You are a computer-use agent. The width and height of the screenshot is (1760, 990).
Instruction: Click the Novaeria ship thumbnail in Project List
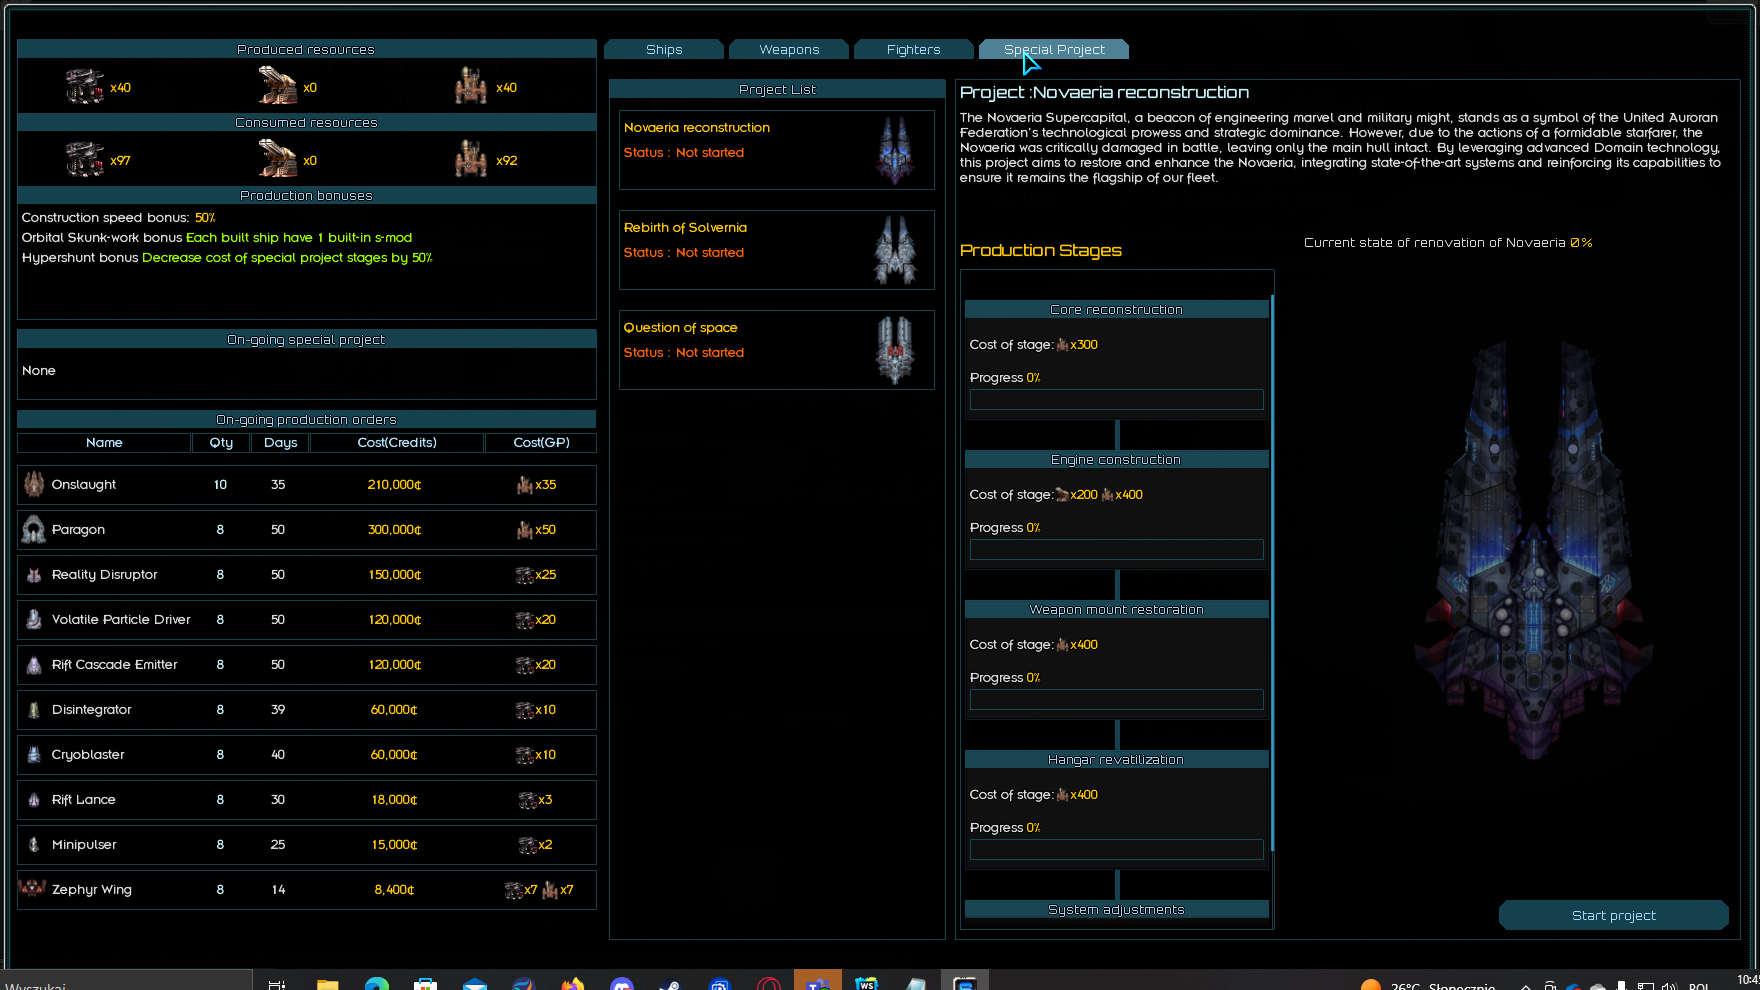pyautogui.click(x=895, y=150)
